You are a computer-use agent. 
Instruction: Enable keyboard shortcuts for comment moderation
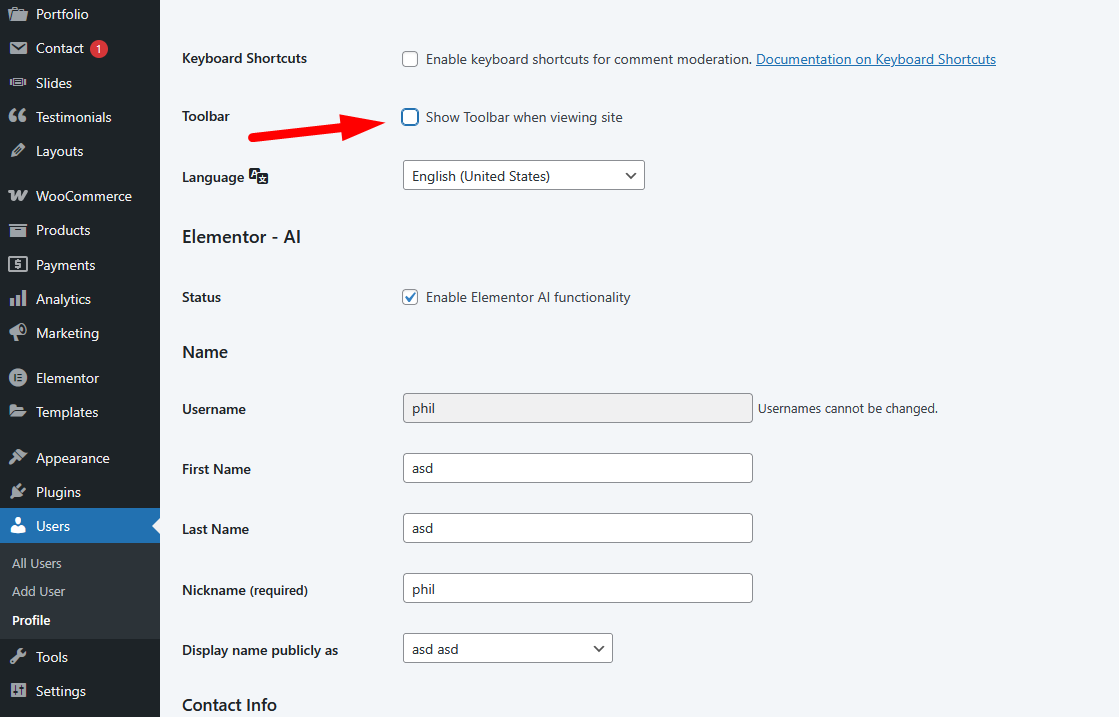[x=410, y=59]
